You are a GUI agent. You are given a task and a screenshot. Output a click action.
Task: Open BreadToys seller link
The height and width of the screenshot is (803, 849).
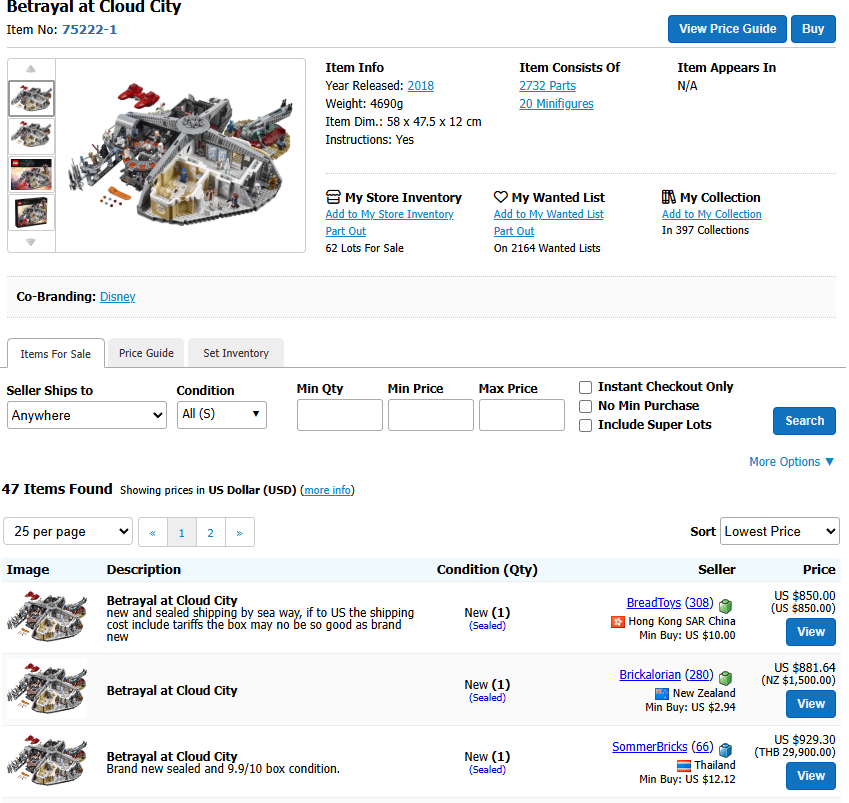pyautogui.click(x=654, y=603)
